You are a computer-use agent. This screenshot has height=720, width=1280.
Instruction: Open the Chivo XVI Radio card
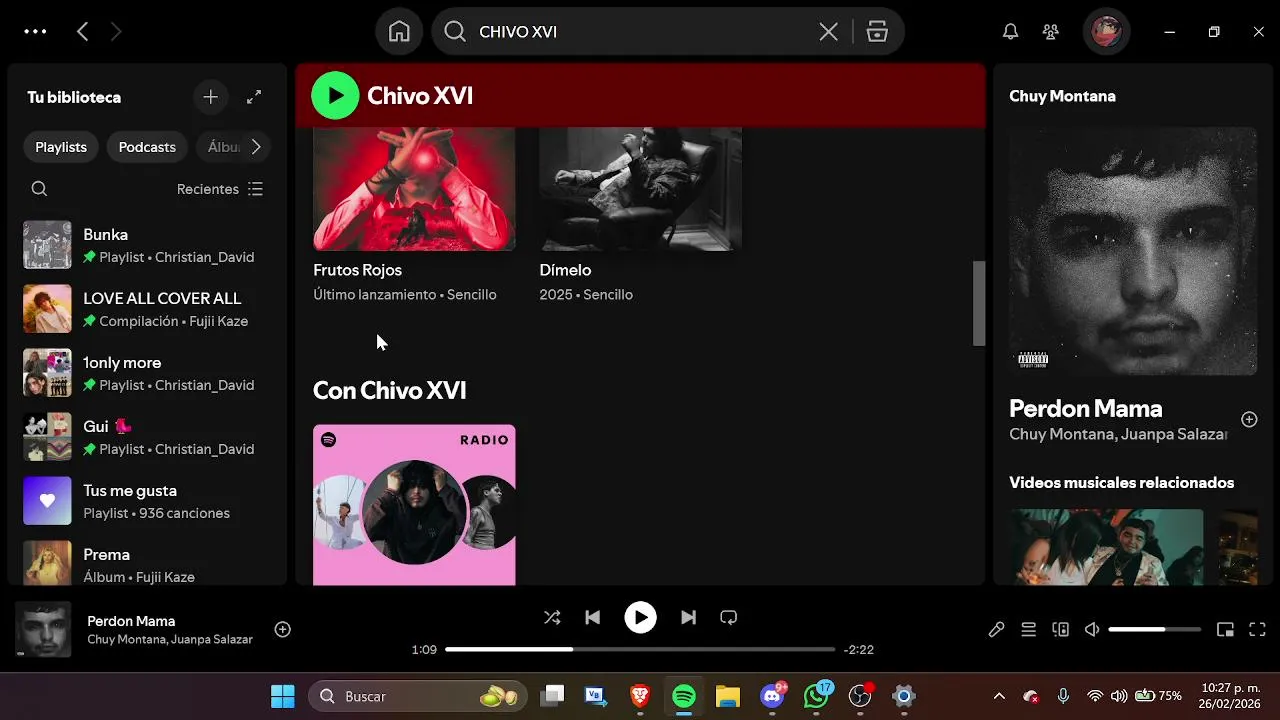point(414,505)
